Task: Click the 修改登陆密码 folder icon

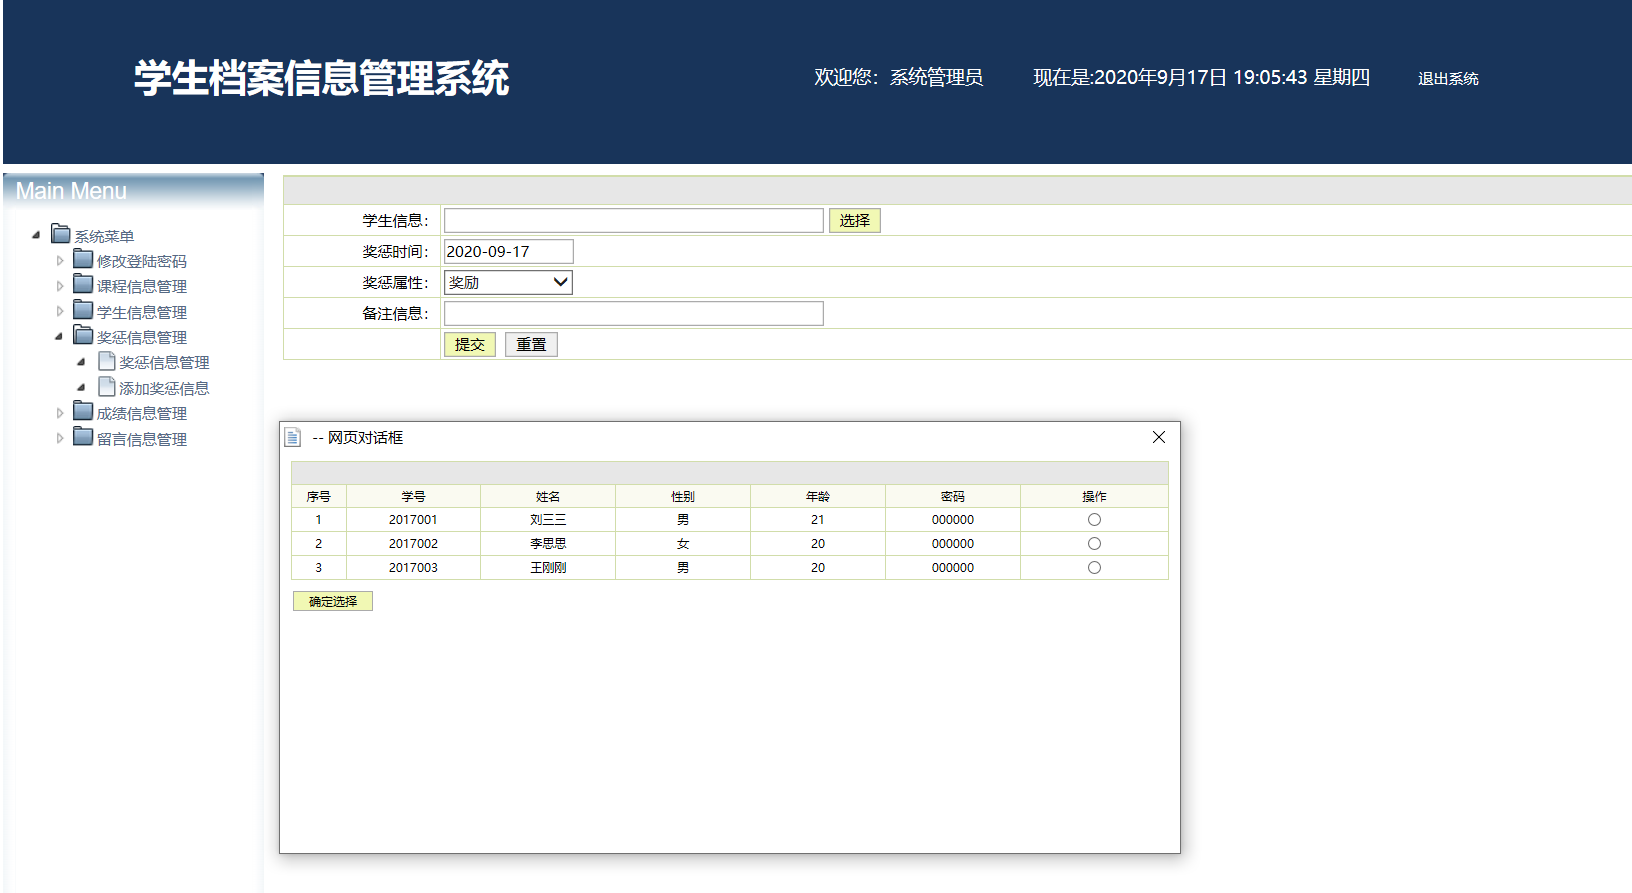Action: [83, 260]
